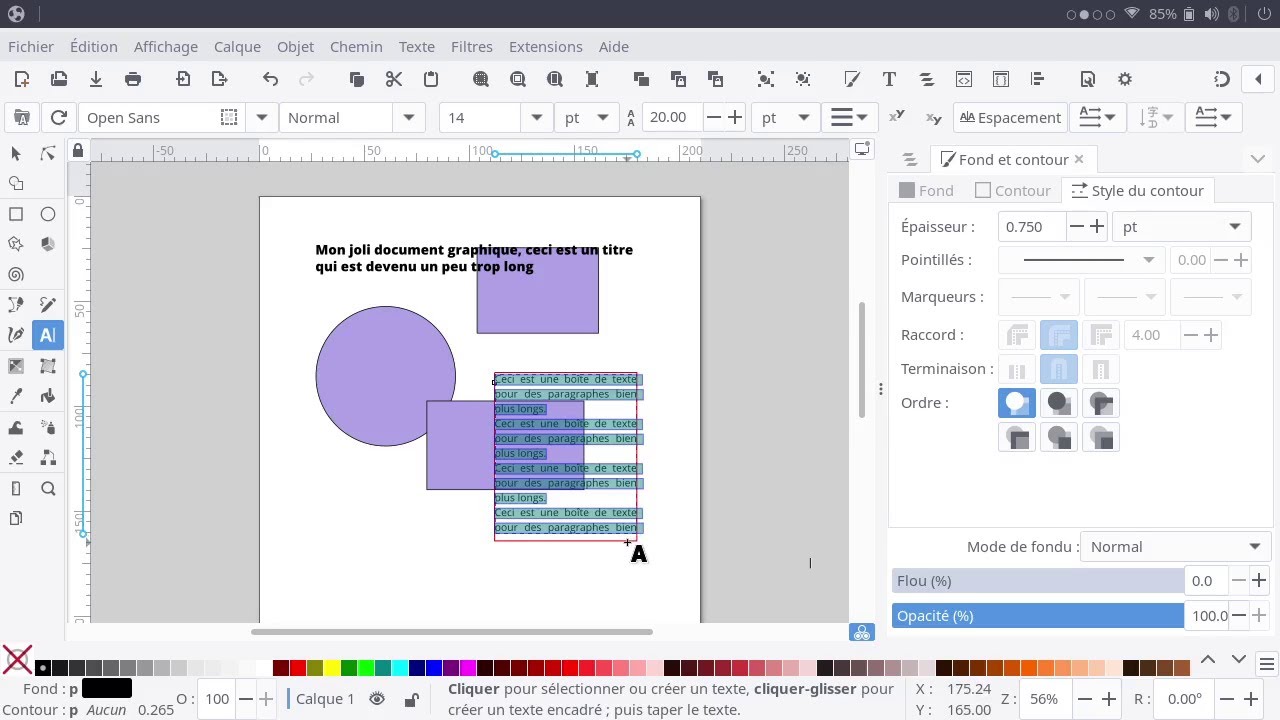The width and height of the screenshot is (1280, 720).
Task: Open the Pointillés dash pattern dropdown
Action: (1080, 260)
